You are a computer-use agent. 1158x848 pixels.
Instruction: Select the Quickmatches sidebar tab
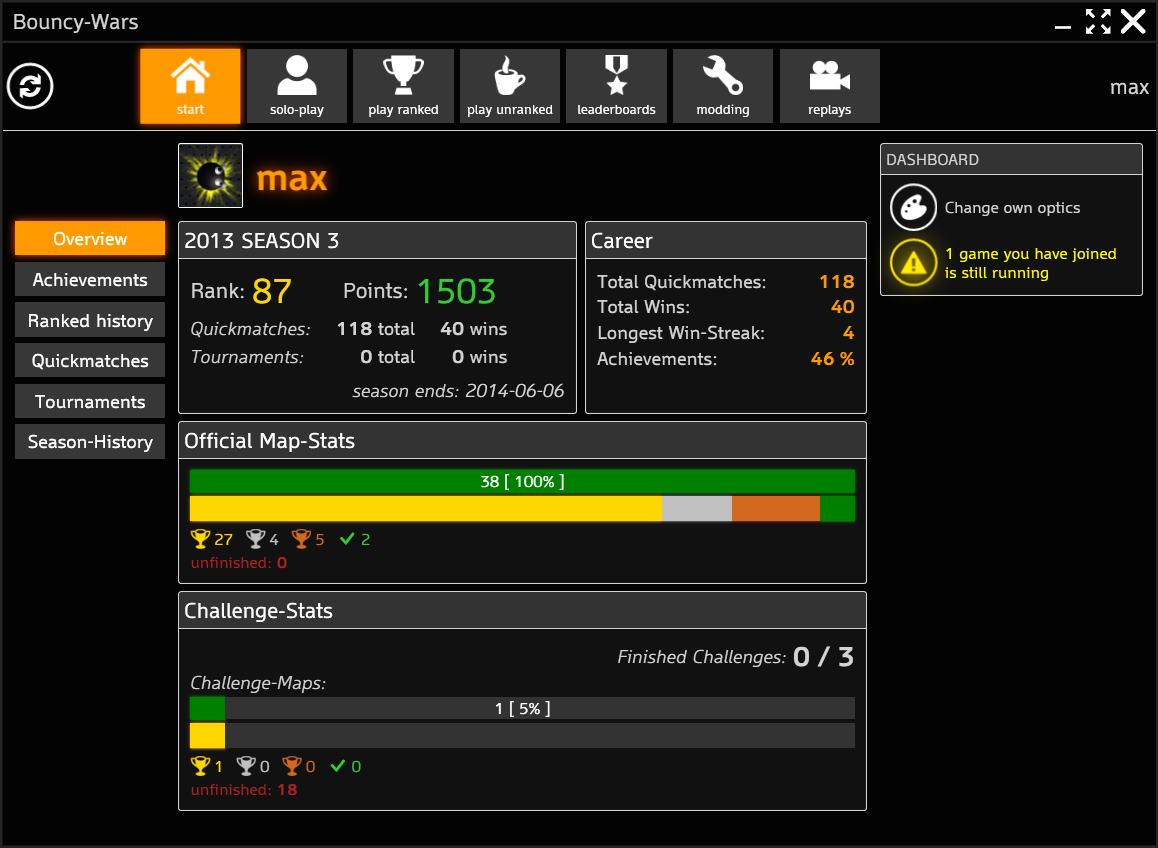point(90,361)
